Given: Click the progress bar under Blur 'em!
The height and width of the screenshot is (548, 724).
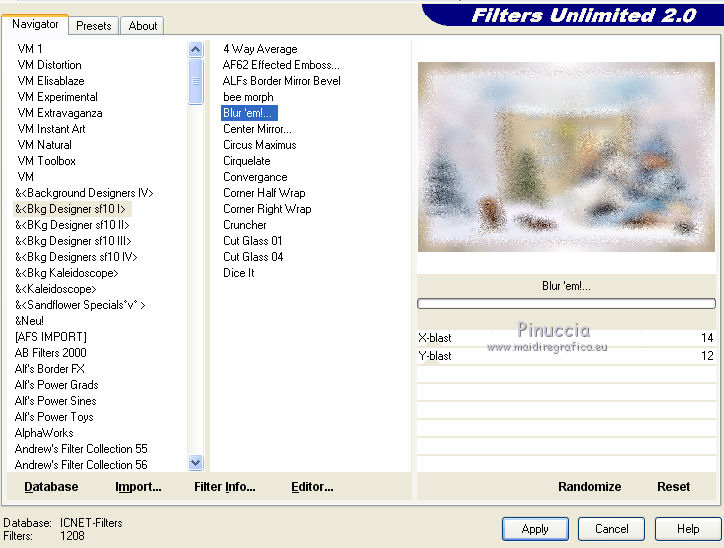Looking at the screenshot, I should coord(566,303).
